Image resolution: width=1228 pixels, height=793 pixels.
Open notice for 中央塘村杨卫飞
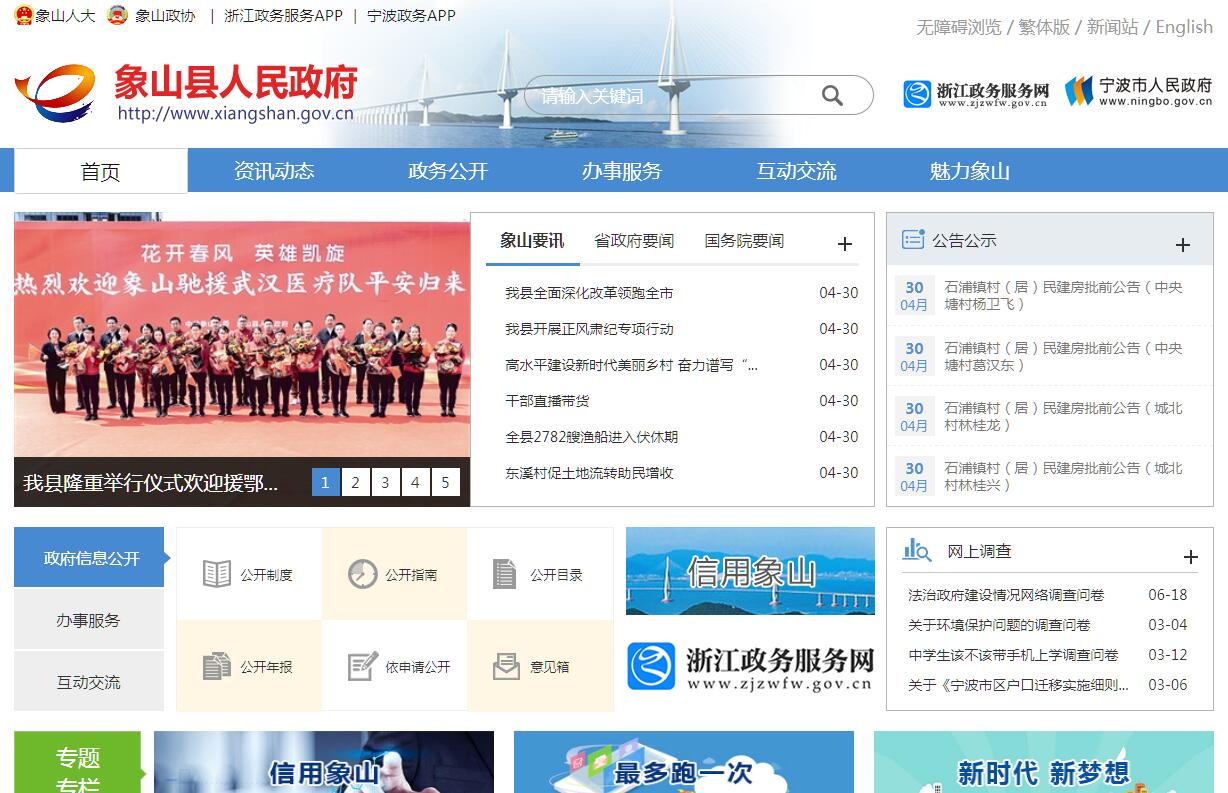[x=1063, y=295]
